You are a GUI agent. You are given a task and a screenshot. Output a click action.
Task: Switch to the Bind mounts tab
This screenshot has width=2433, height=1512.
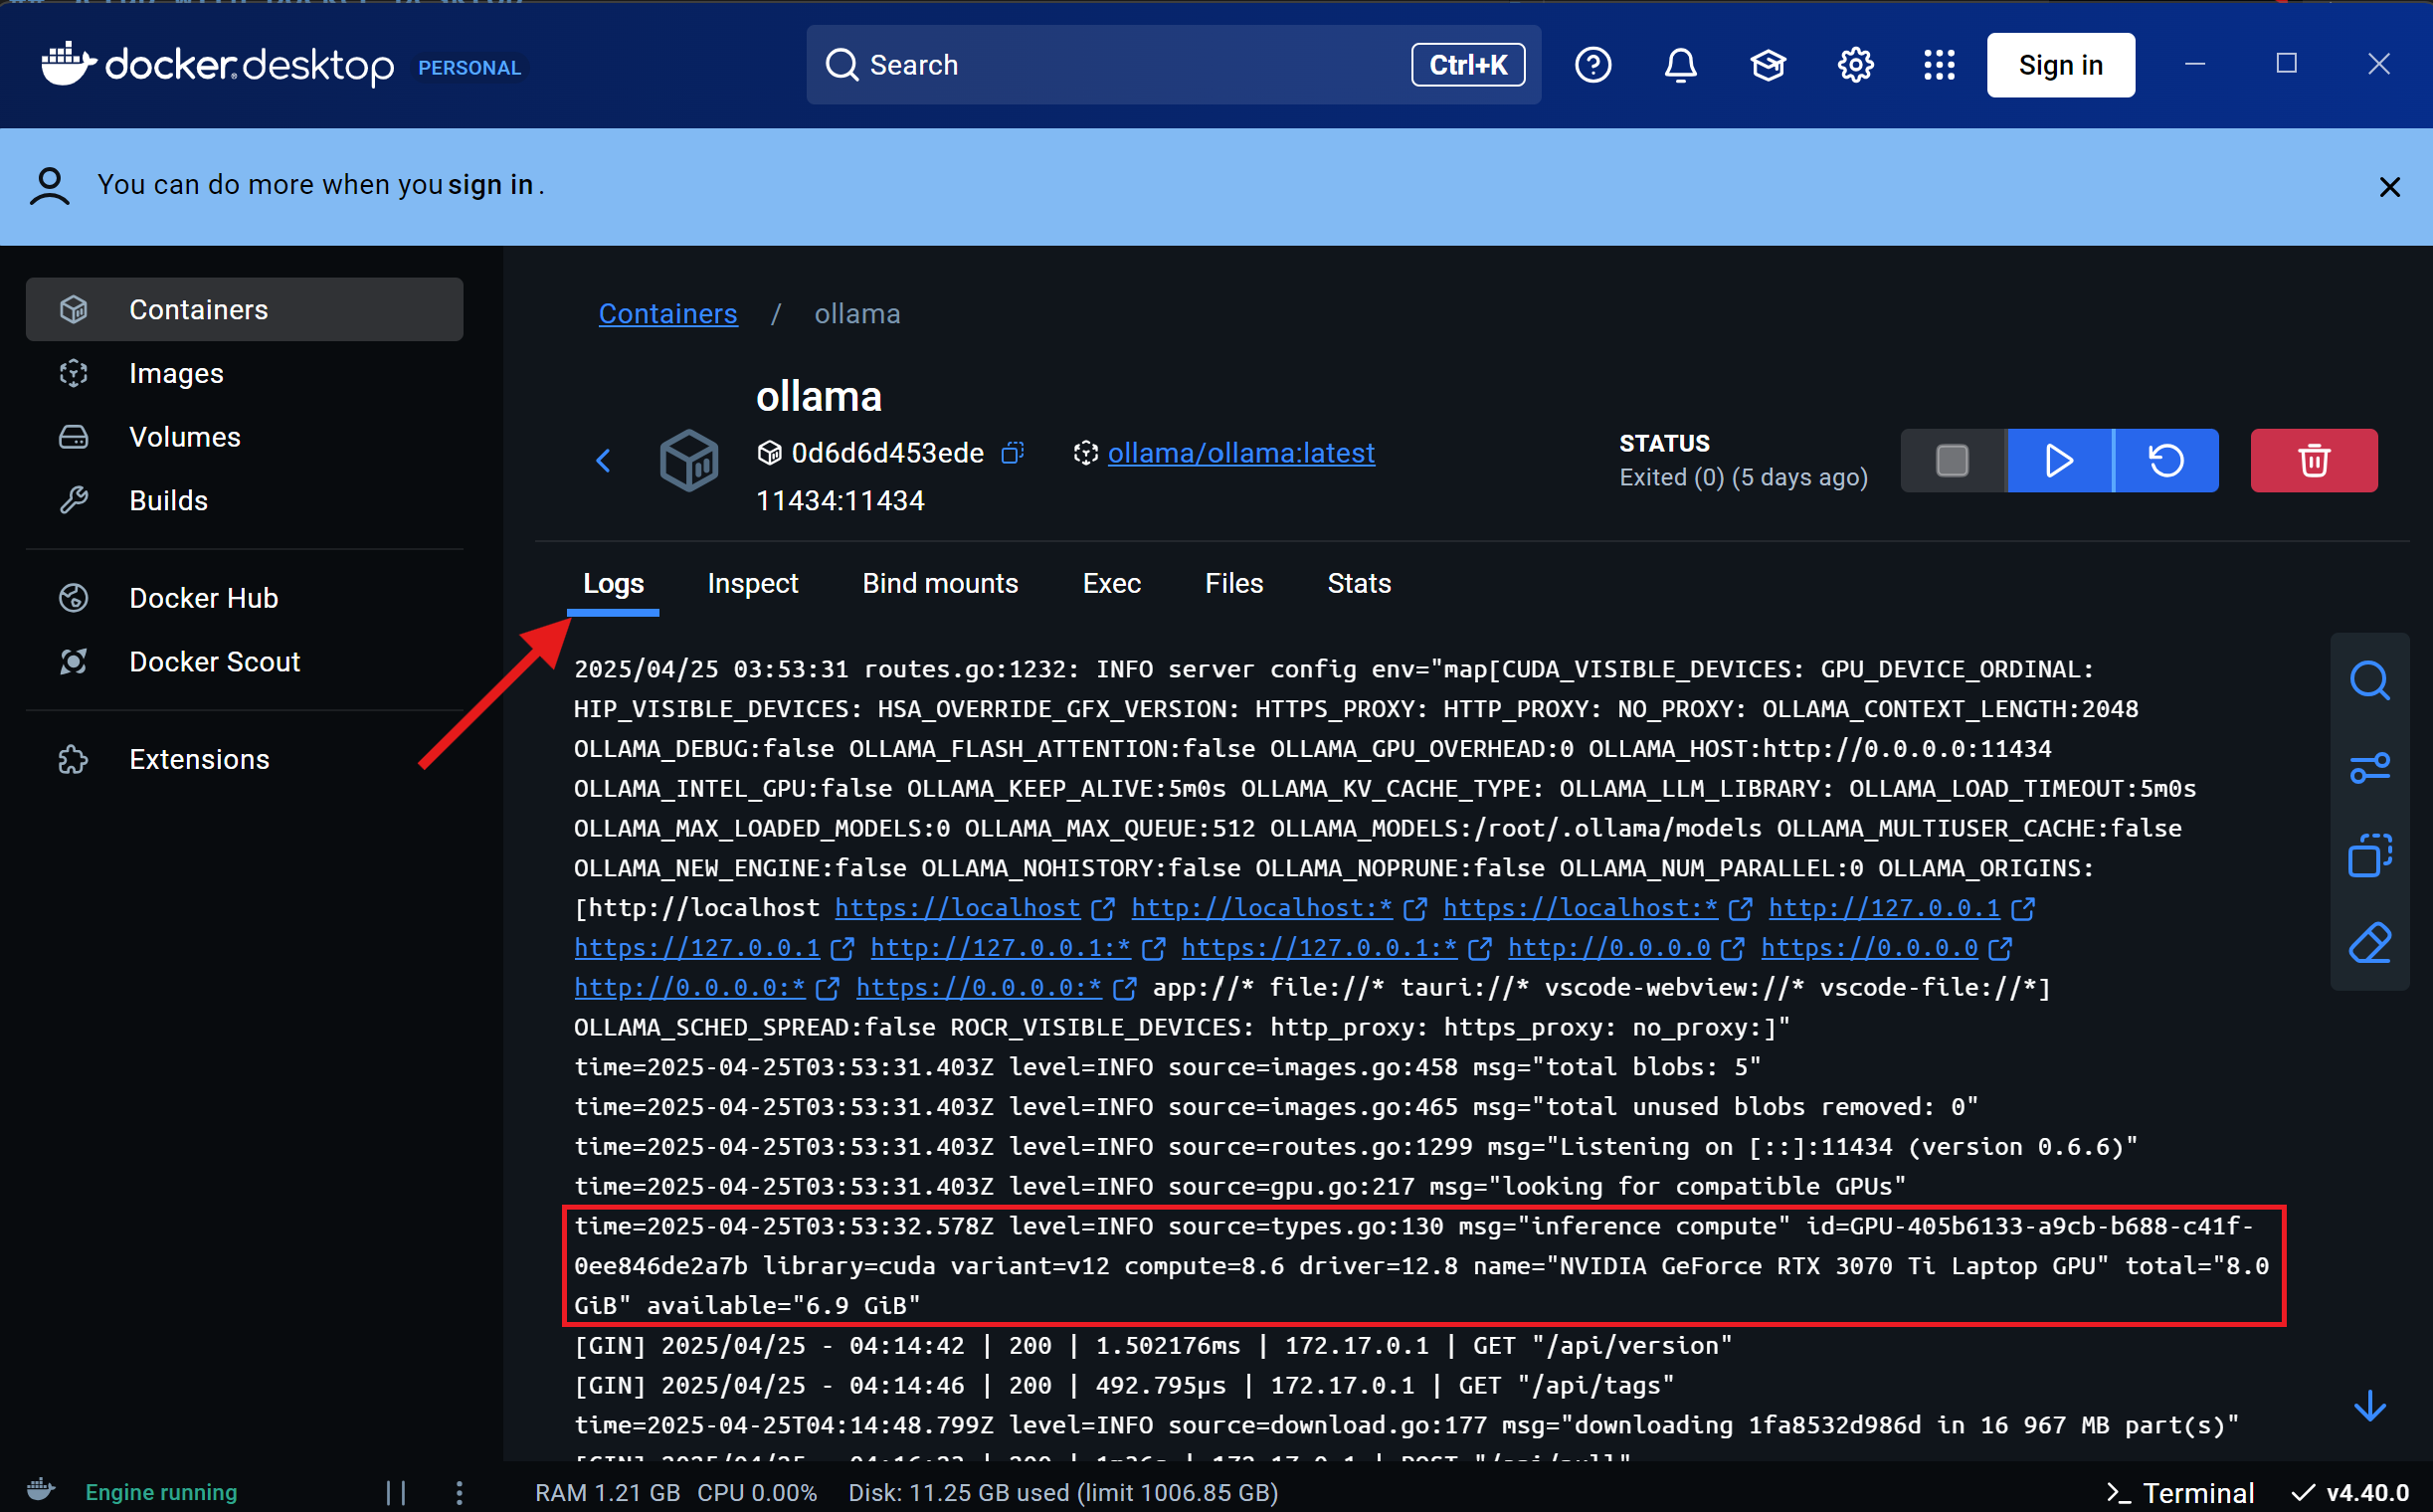940,583
